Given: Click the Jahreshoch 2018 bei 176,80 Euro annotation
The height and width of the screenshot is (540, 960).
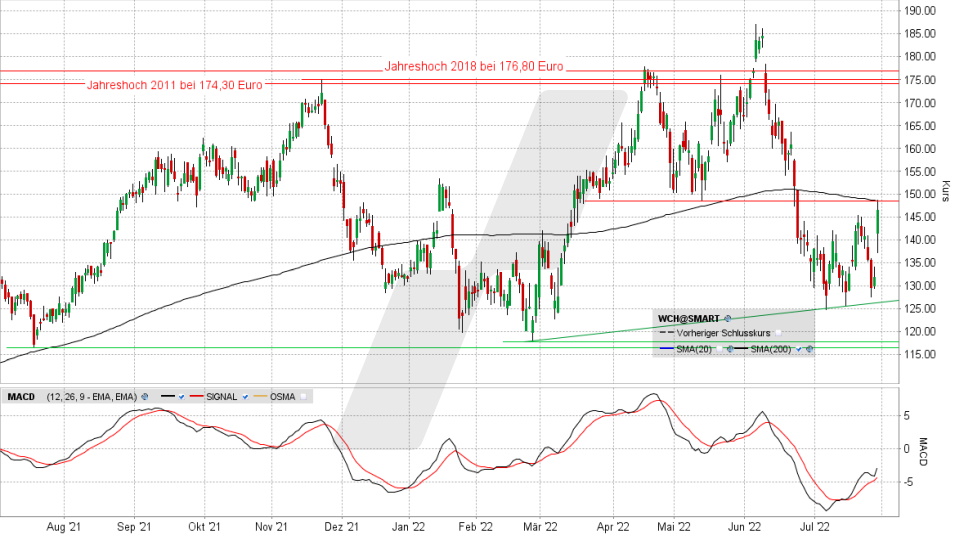Looking at the screenshot, I should pos(474,66).
